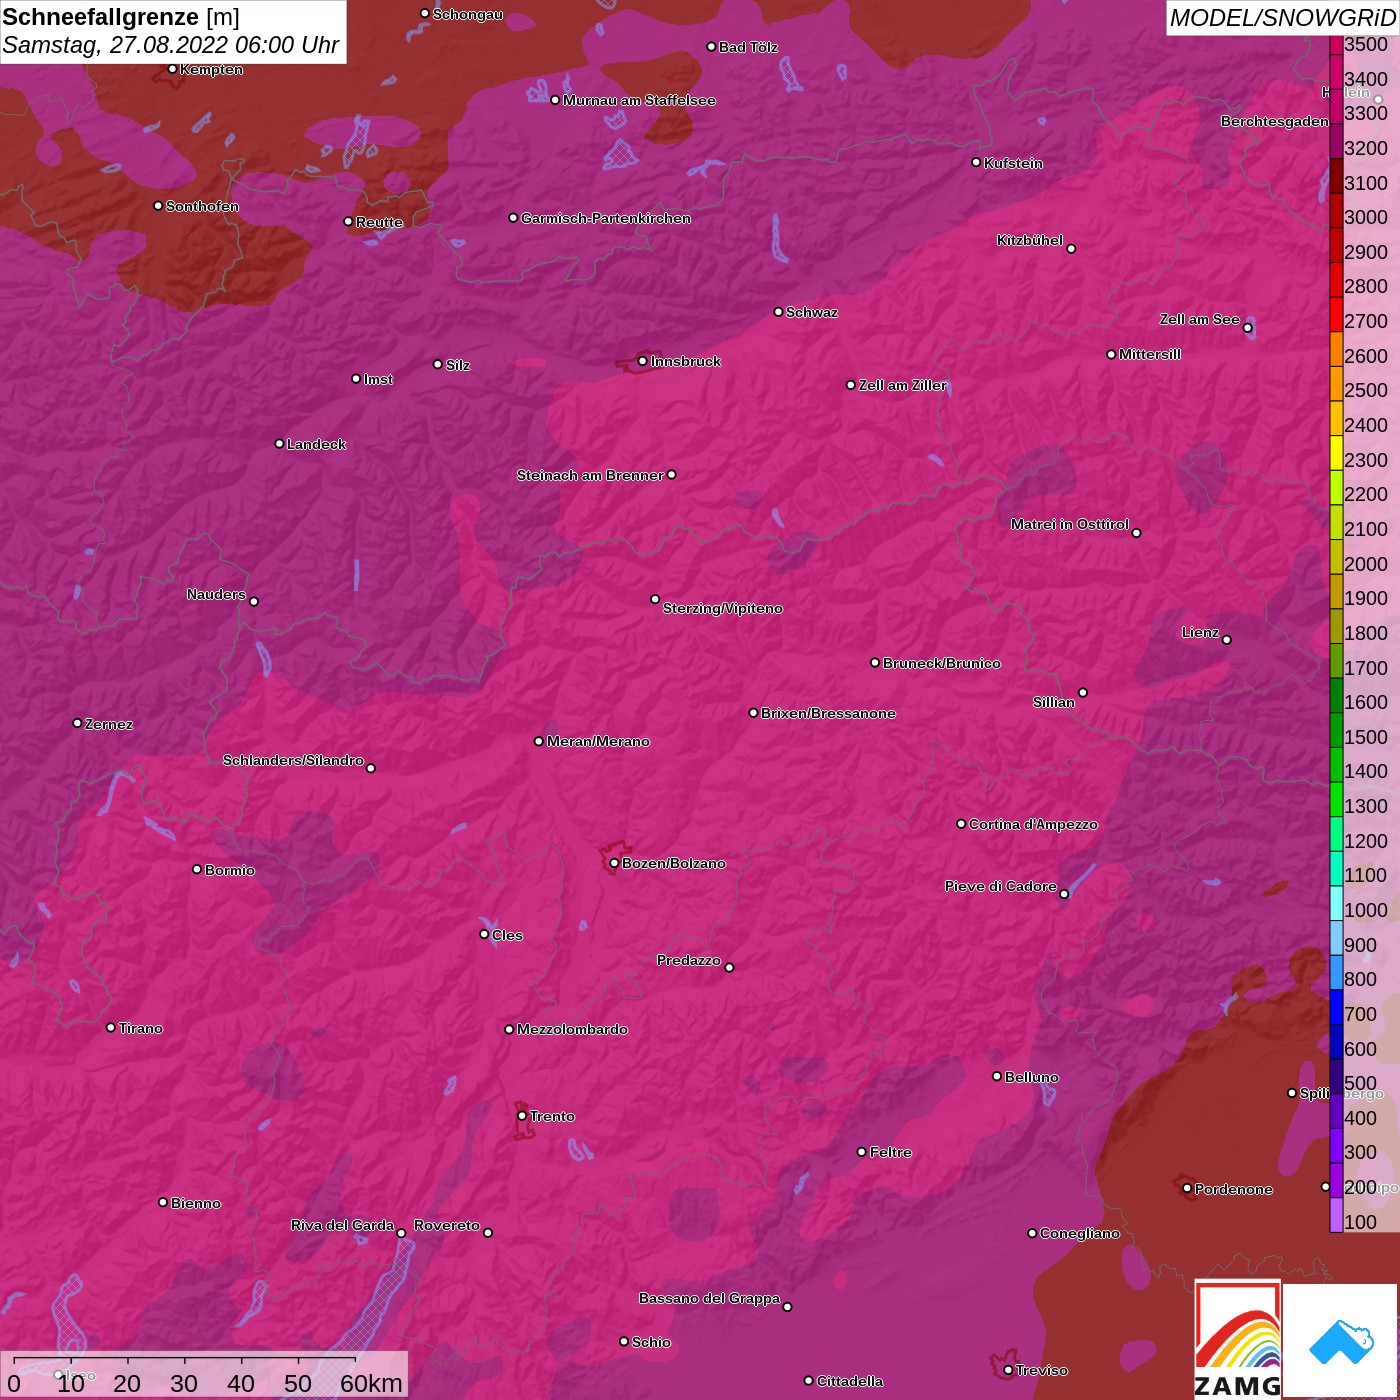Click the Sterzing/Vipiteno label
1400x1400 pixels.
pos(723,608)
